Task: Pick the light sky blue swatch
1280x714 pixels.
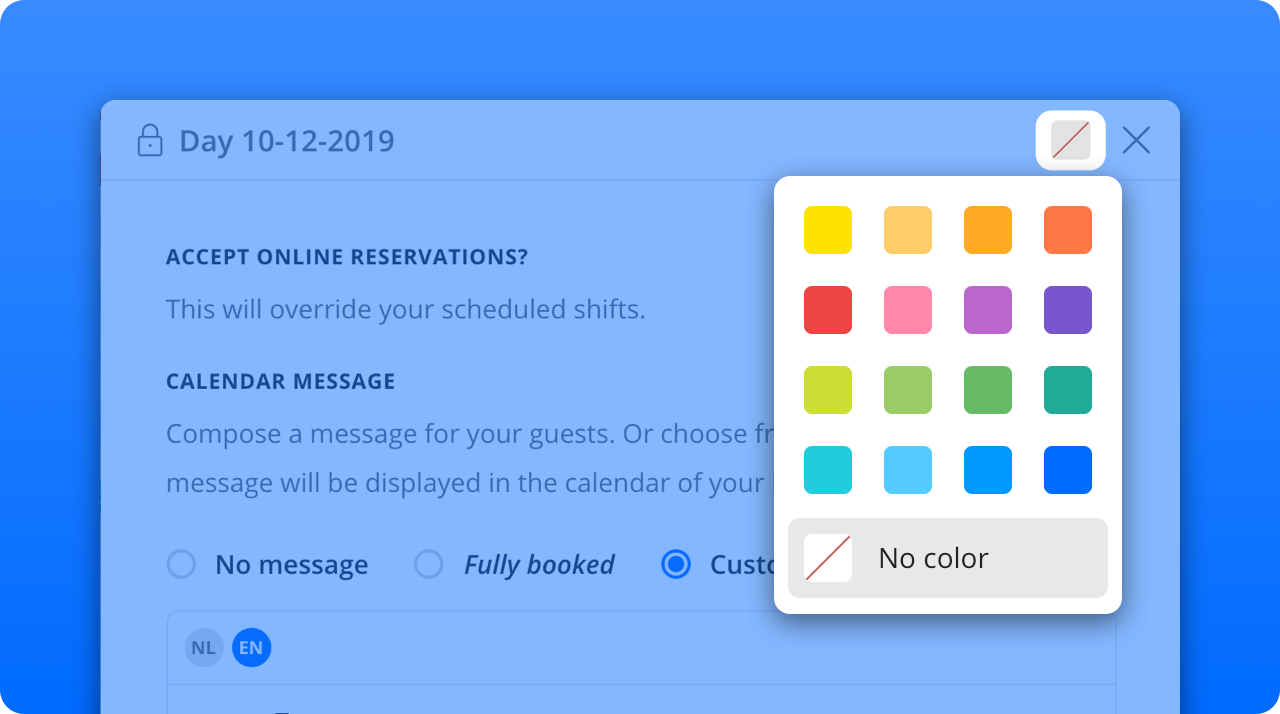Action: coord(908,470)
